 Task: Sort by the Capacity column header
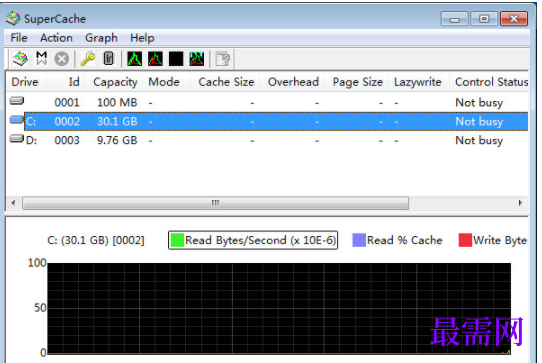(x=114, y=82)
